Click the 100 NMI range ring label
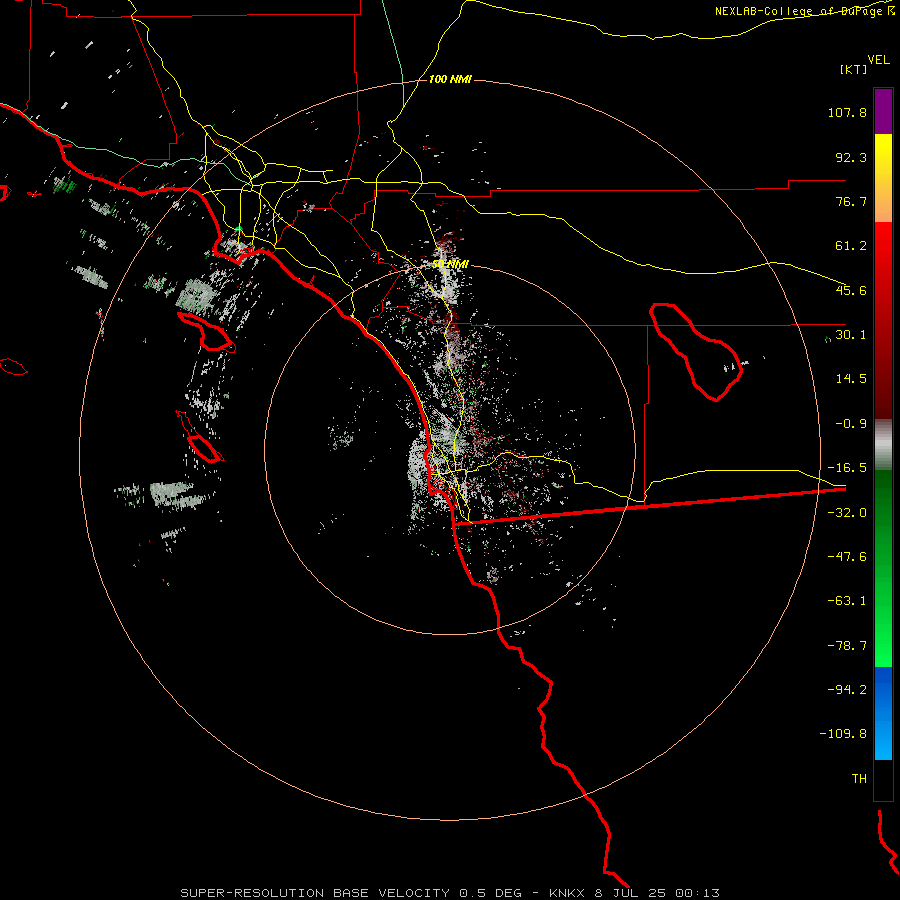The height and width of the screenshot is (900, 900). tap(450, 79)
